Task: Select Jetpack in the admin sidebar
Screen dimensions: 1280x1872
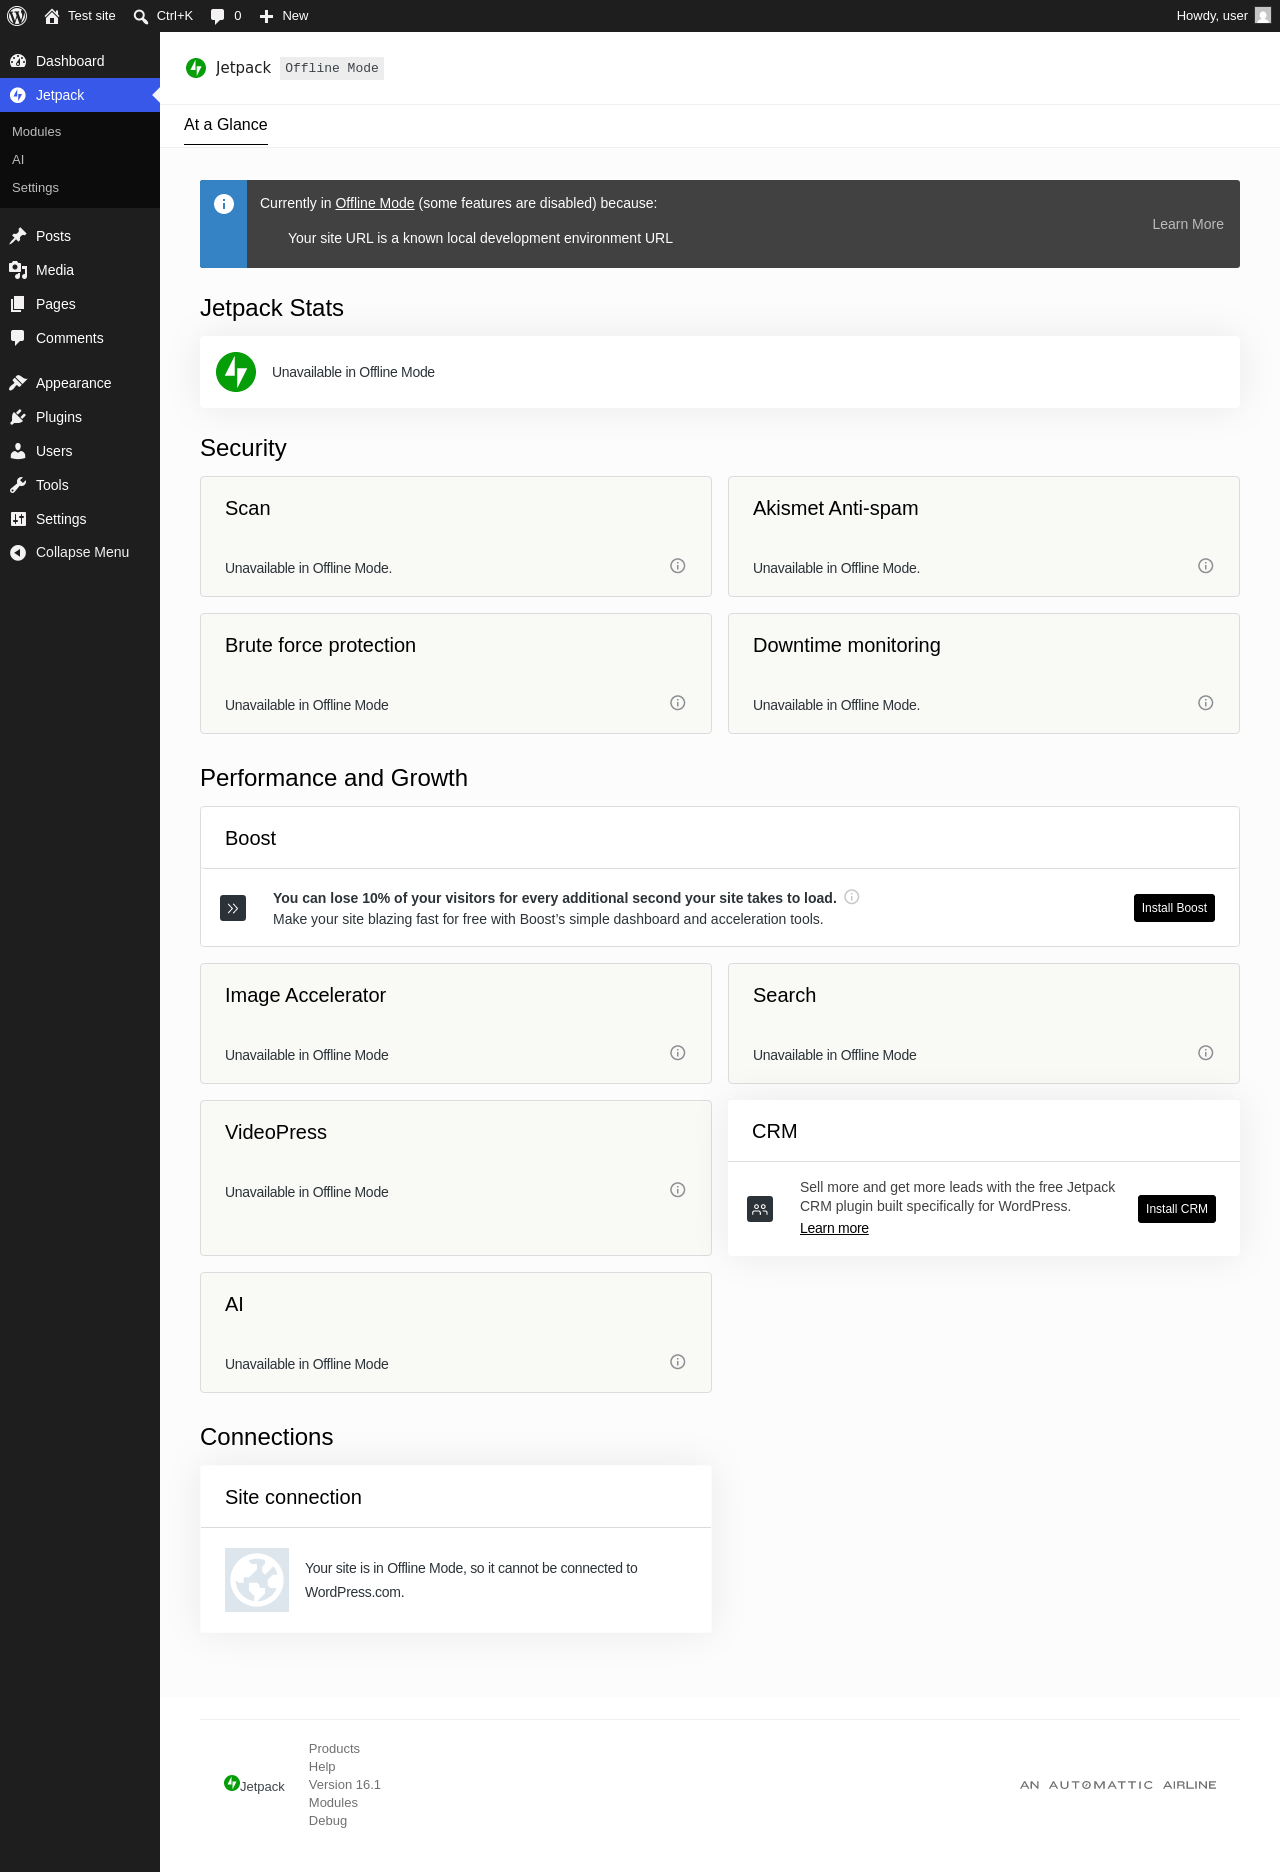Action: 80,95
